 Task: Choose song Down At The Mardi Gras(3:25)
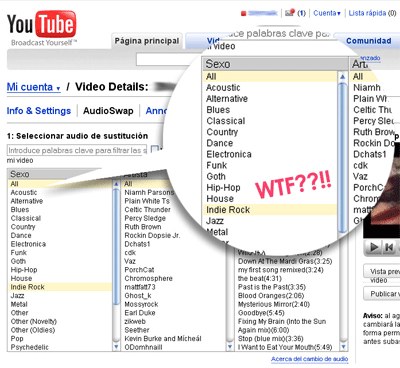point(285,261)
